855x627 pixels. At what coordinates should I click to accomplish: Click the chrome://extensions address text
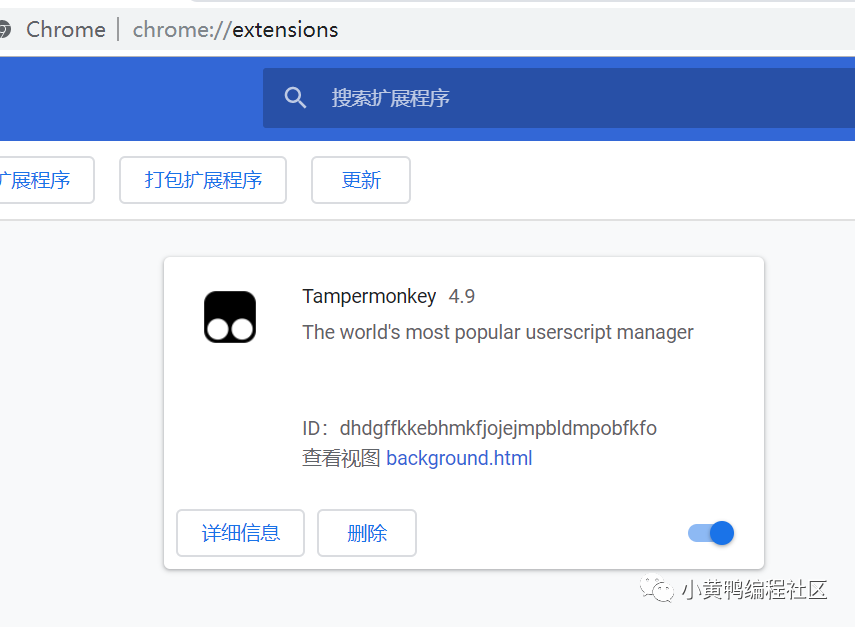pos(236,29)
